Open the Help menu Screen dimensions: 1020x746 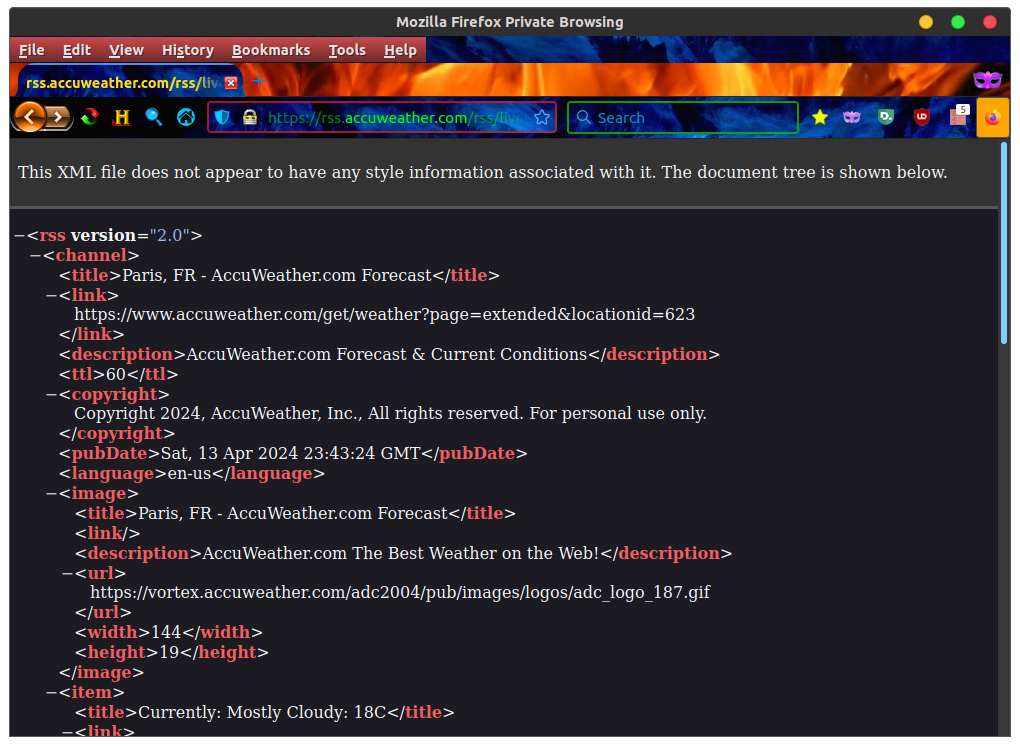(x=400, y=50)
